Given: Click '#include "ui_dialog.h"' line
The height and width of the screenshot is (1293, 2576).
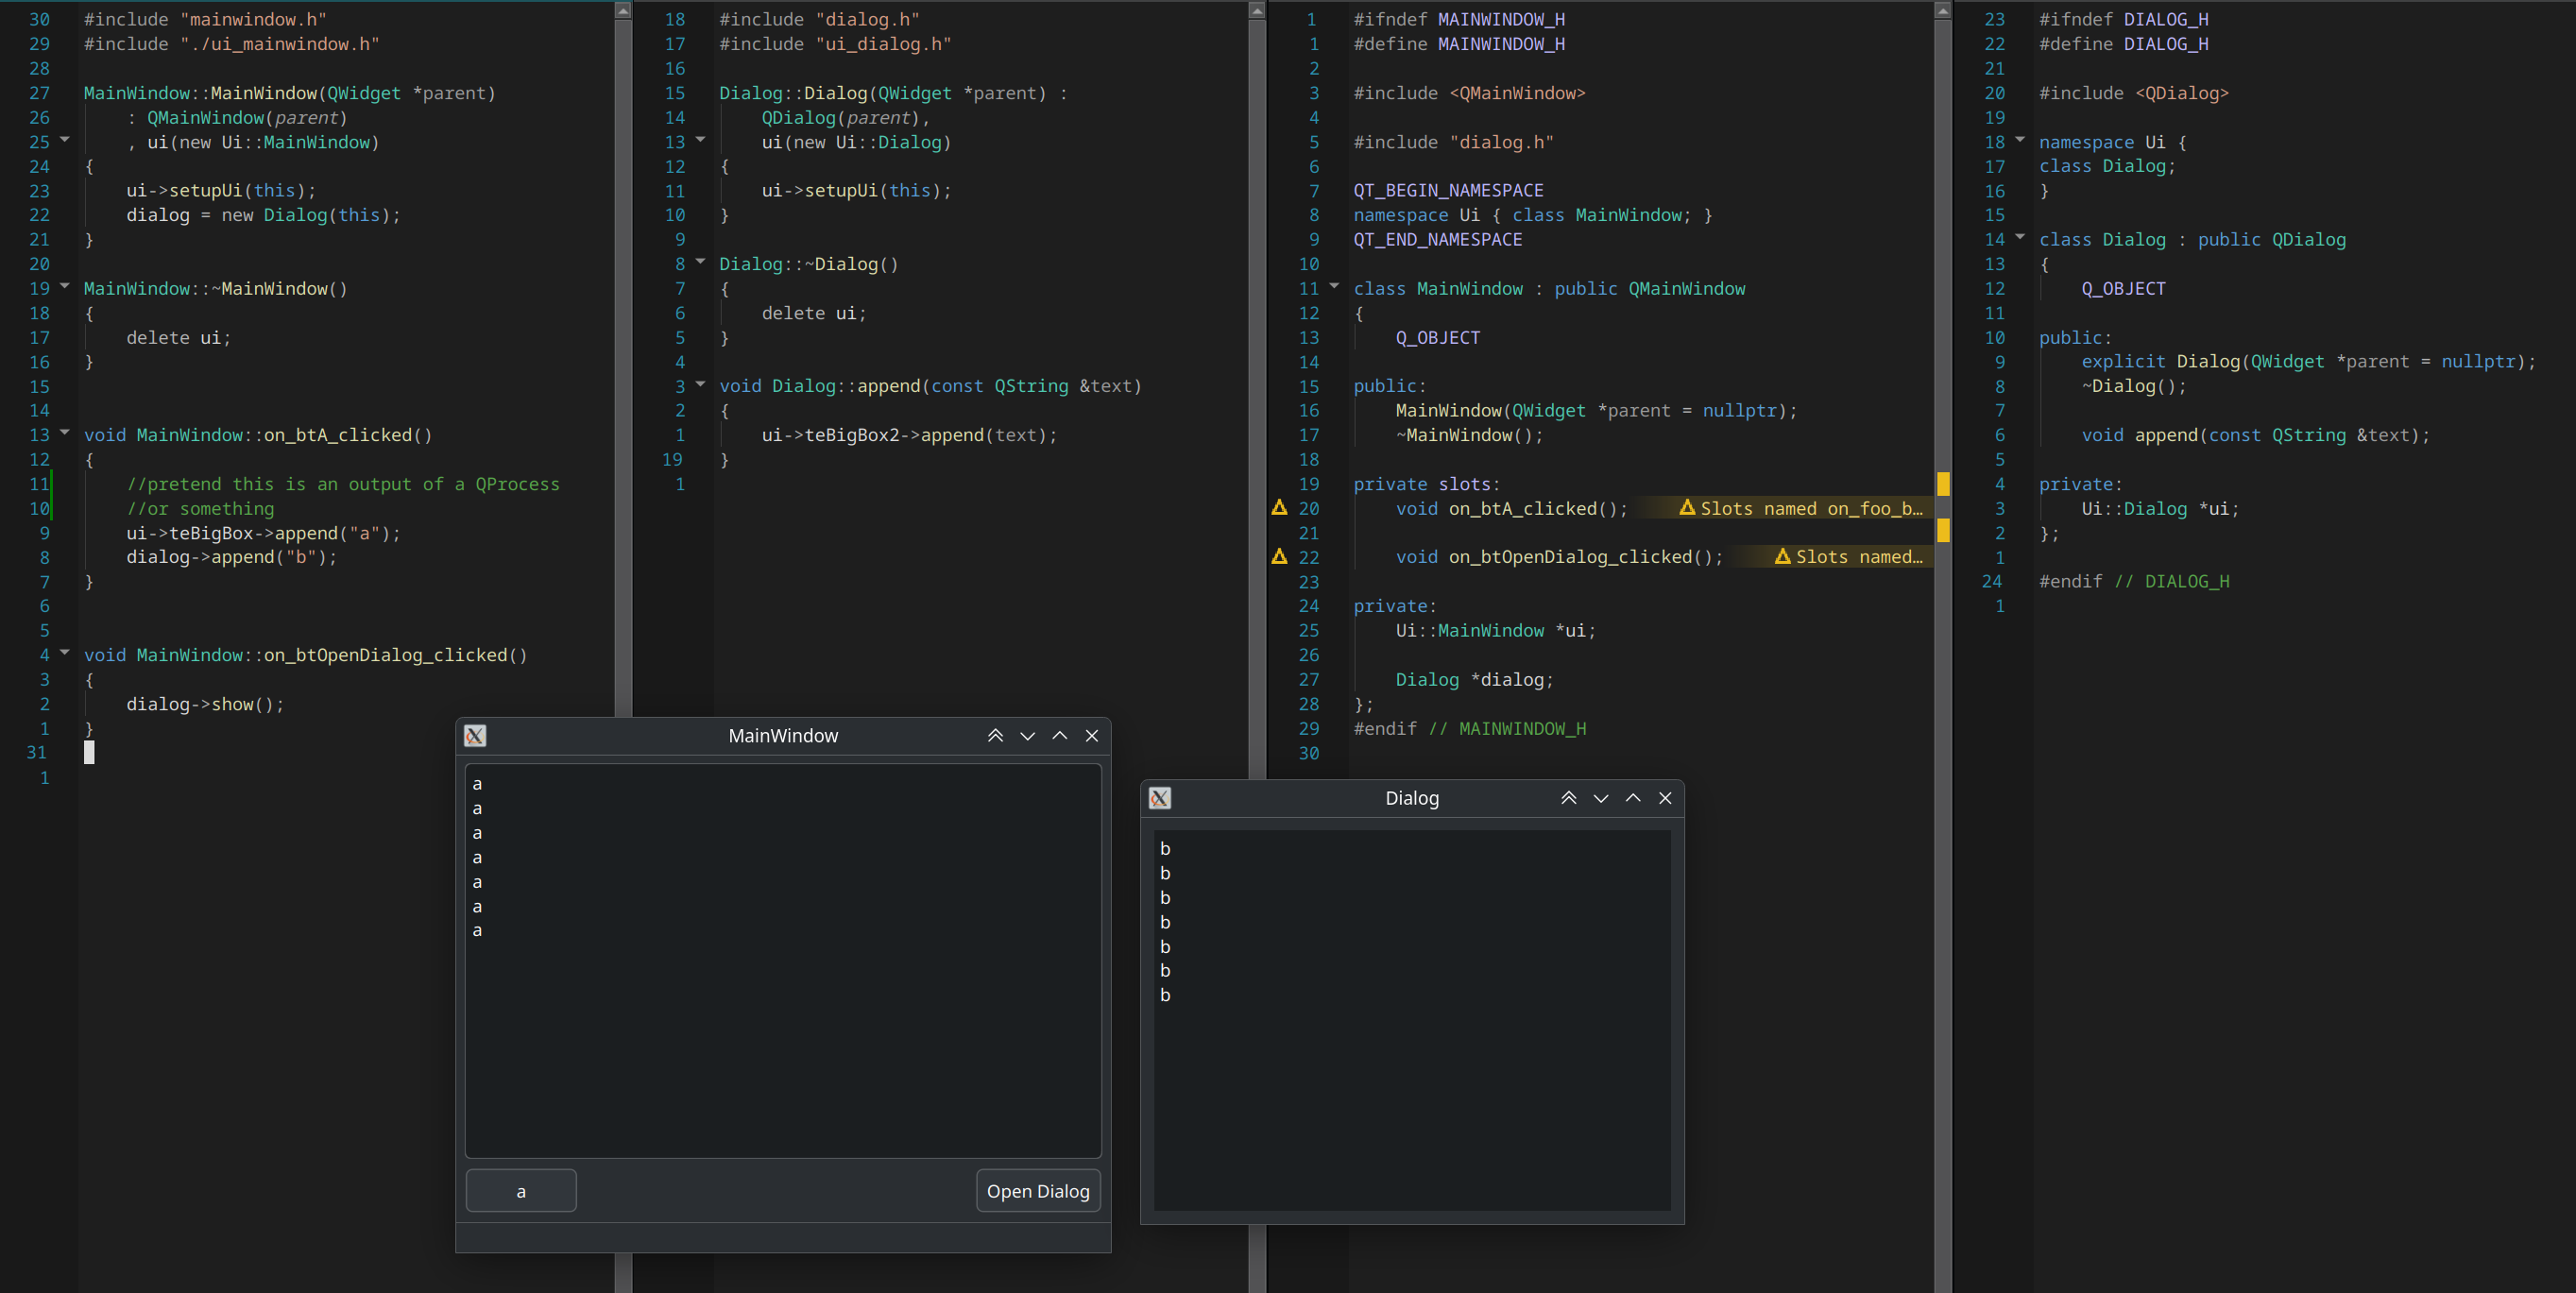Looking at the screenshot, I should point(835,44).
